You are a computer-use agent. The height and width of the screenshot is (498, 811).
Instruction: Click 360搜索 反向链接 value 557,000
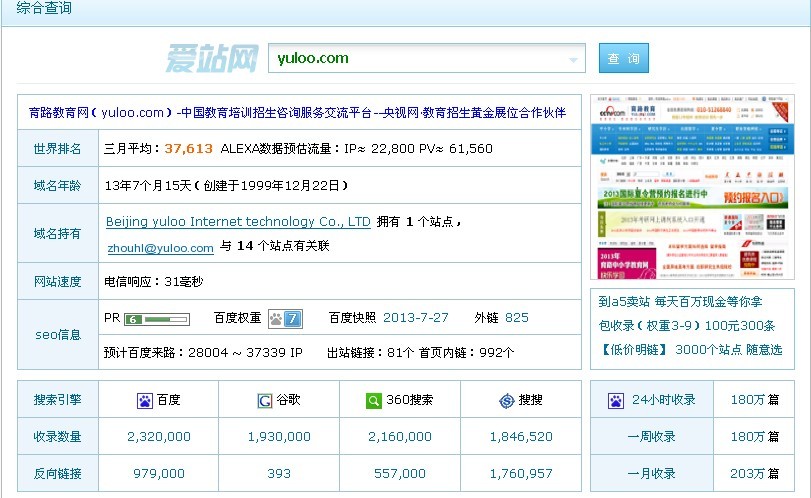[x=400, y=473]
